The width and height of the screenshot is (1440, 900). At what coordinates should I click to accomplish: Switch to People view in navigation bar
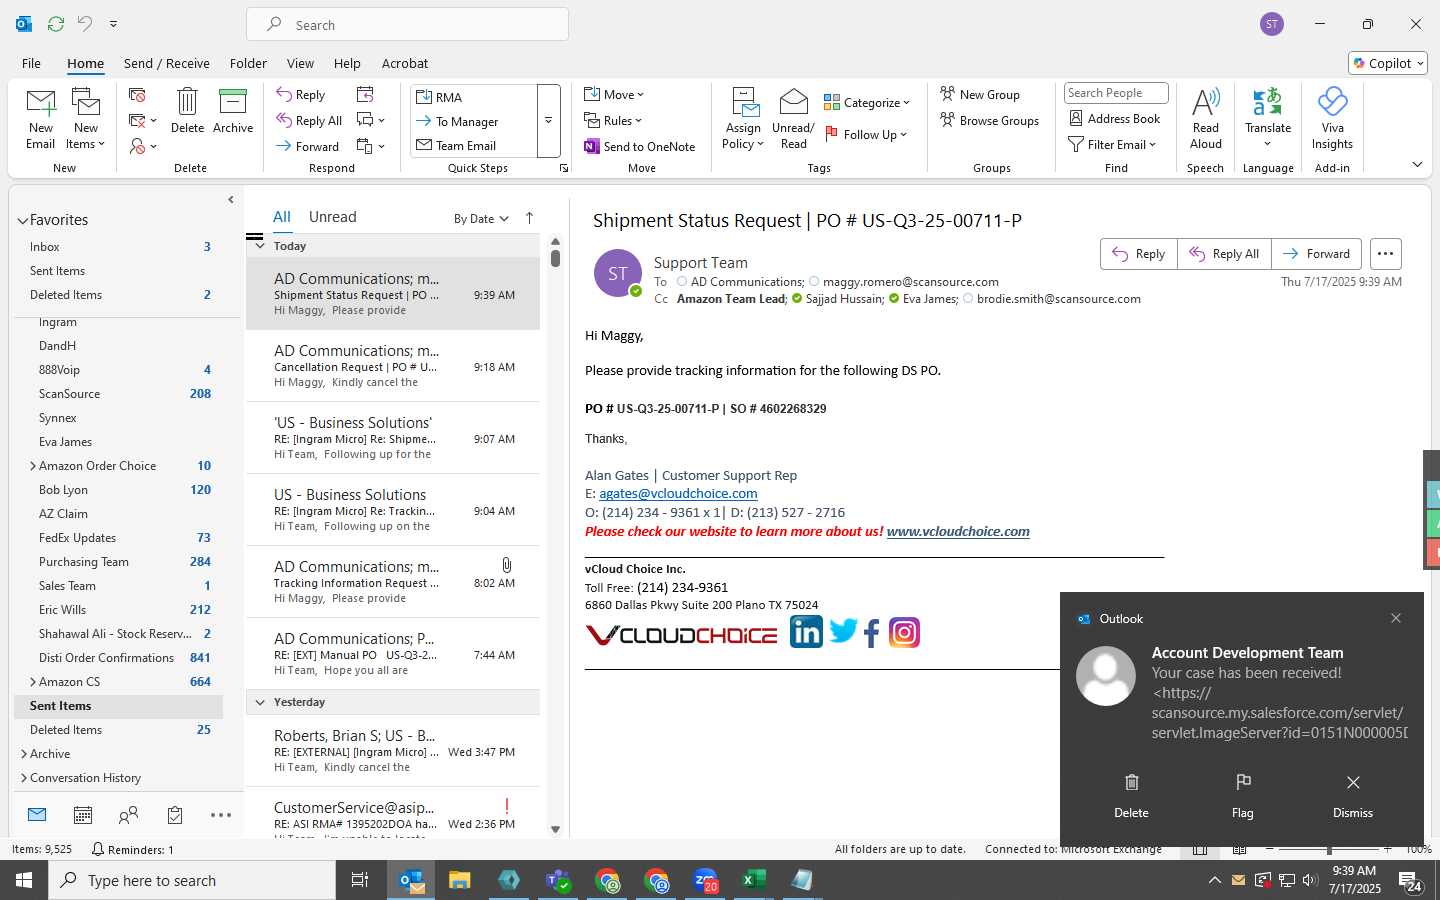[128, 816]
